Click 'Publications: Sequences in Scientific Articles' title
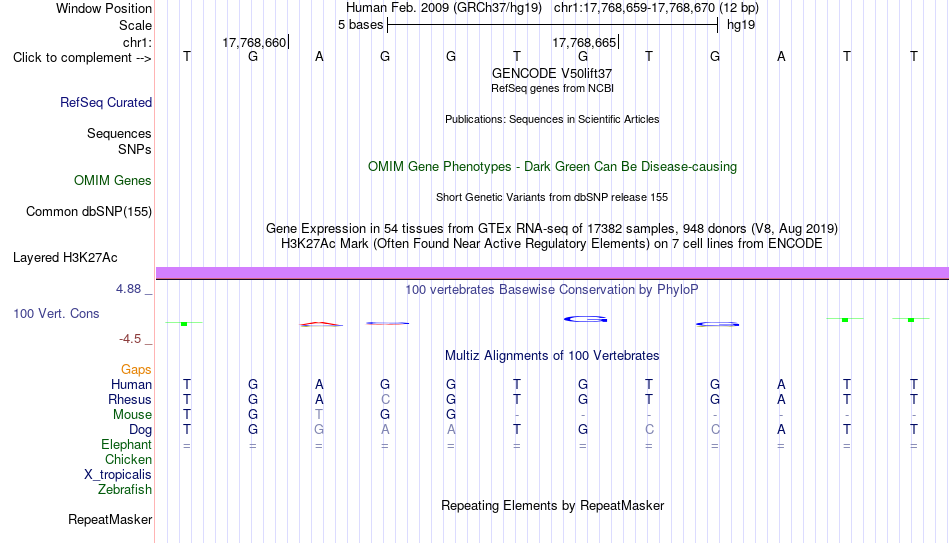The height and width of the screenshot is (543, 950). click(552, 119)
